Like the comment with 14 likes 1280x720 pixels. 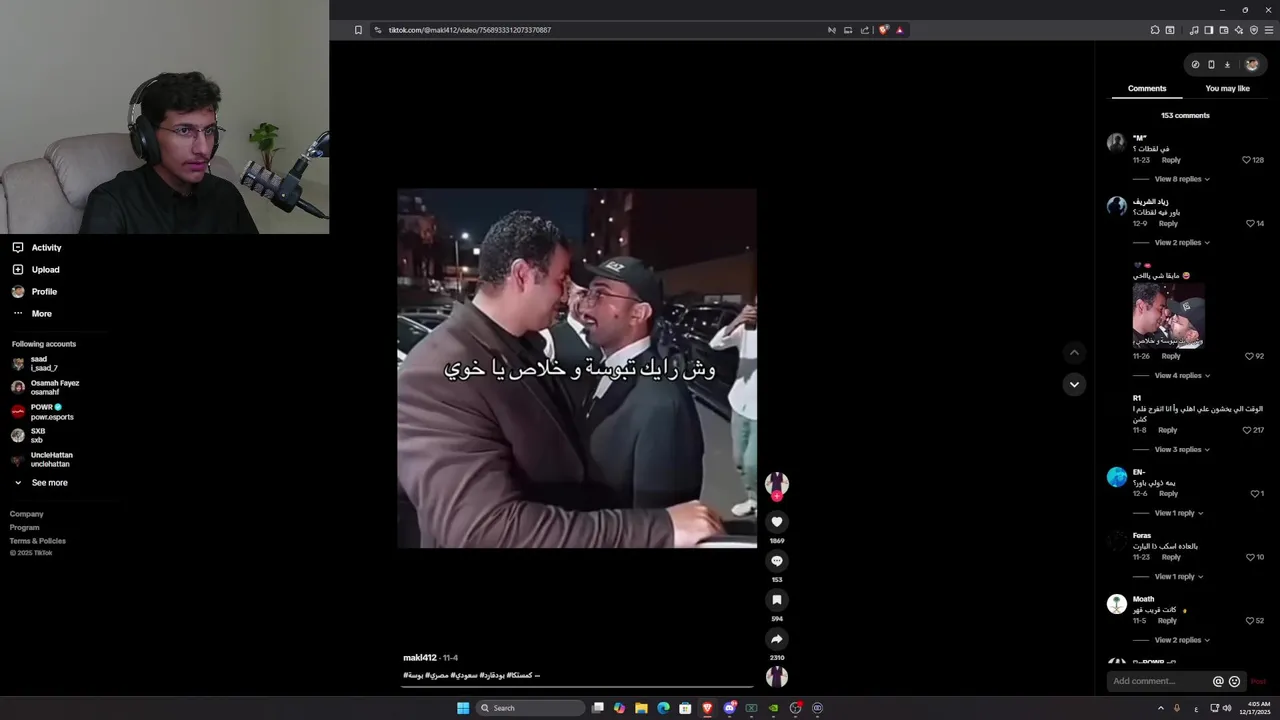(x=1250, y=224)
